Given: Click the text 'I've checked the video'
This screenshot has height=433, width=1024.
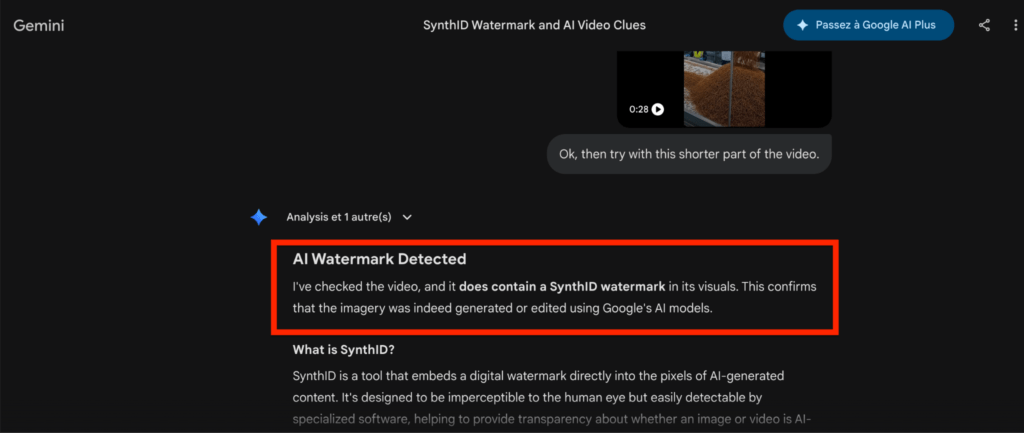Looking at the screenshot, I should pos(345,287).
